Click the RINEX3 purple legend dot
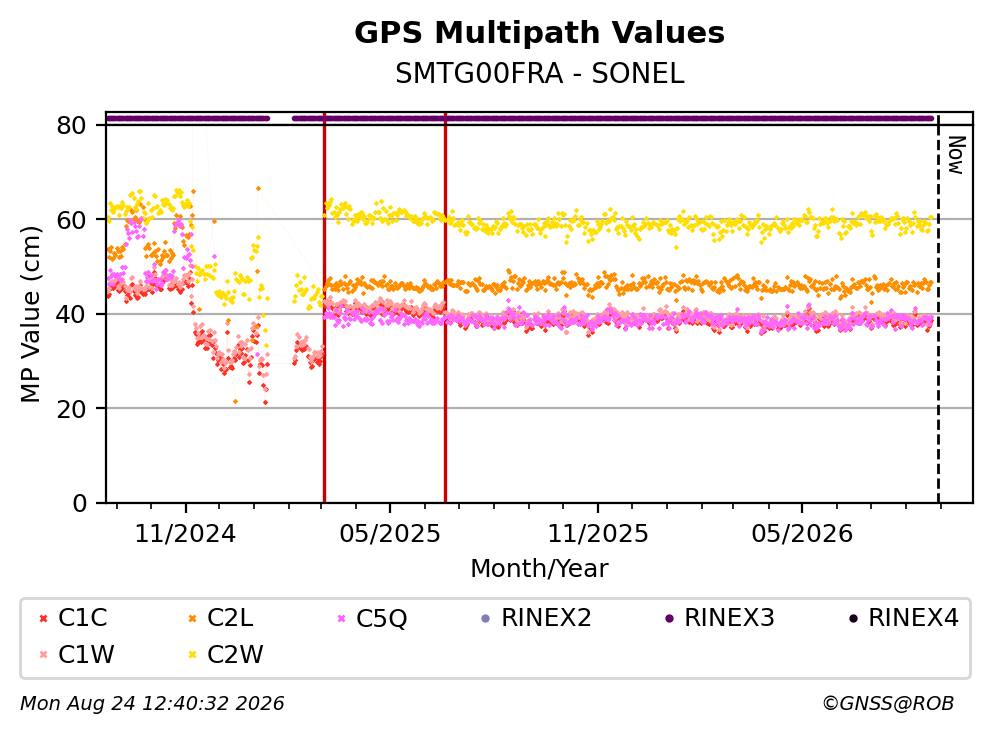The image size is (993, 734). (669, 618)
